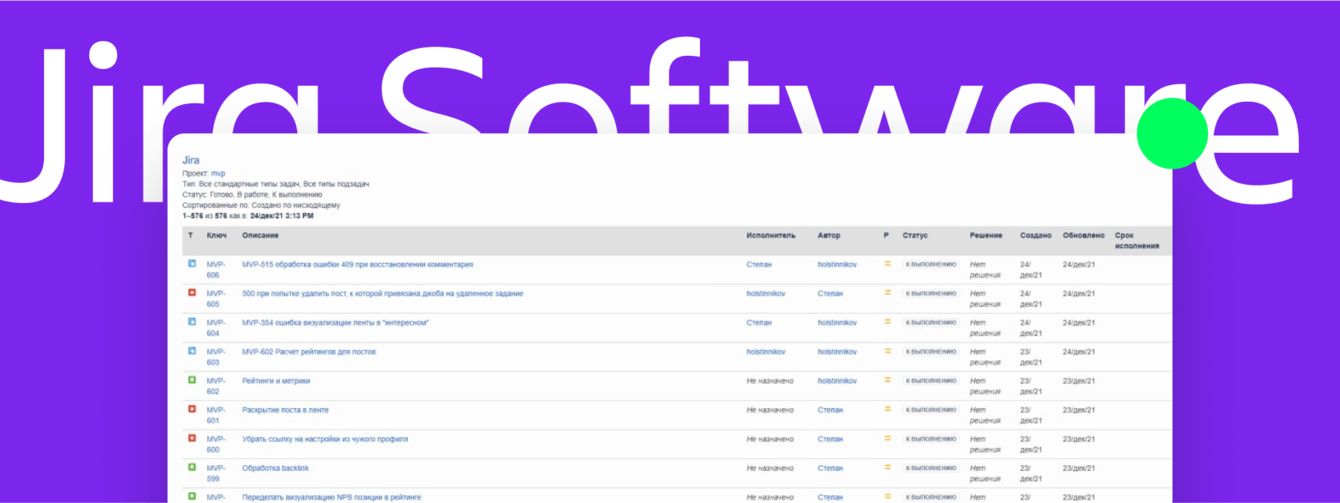
Task: Click author holstinnikov in the MVP-602 row
Action: (837, 381)
